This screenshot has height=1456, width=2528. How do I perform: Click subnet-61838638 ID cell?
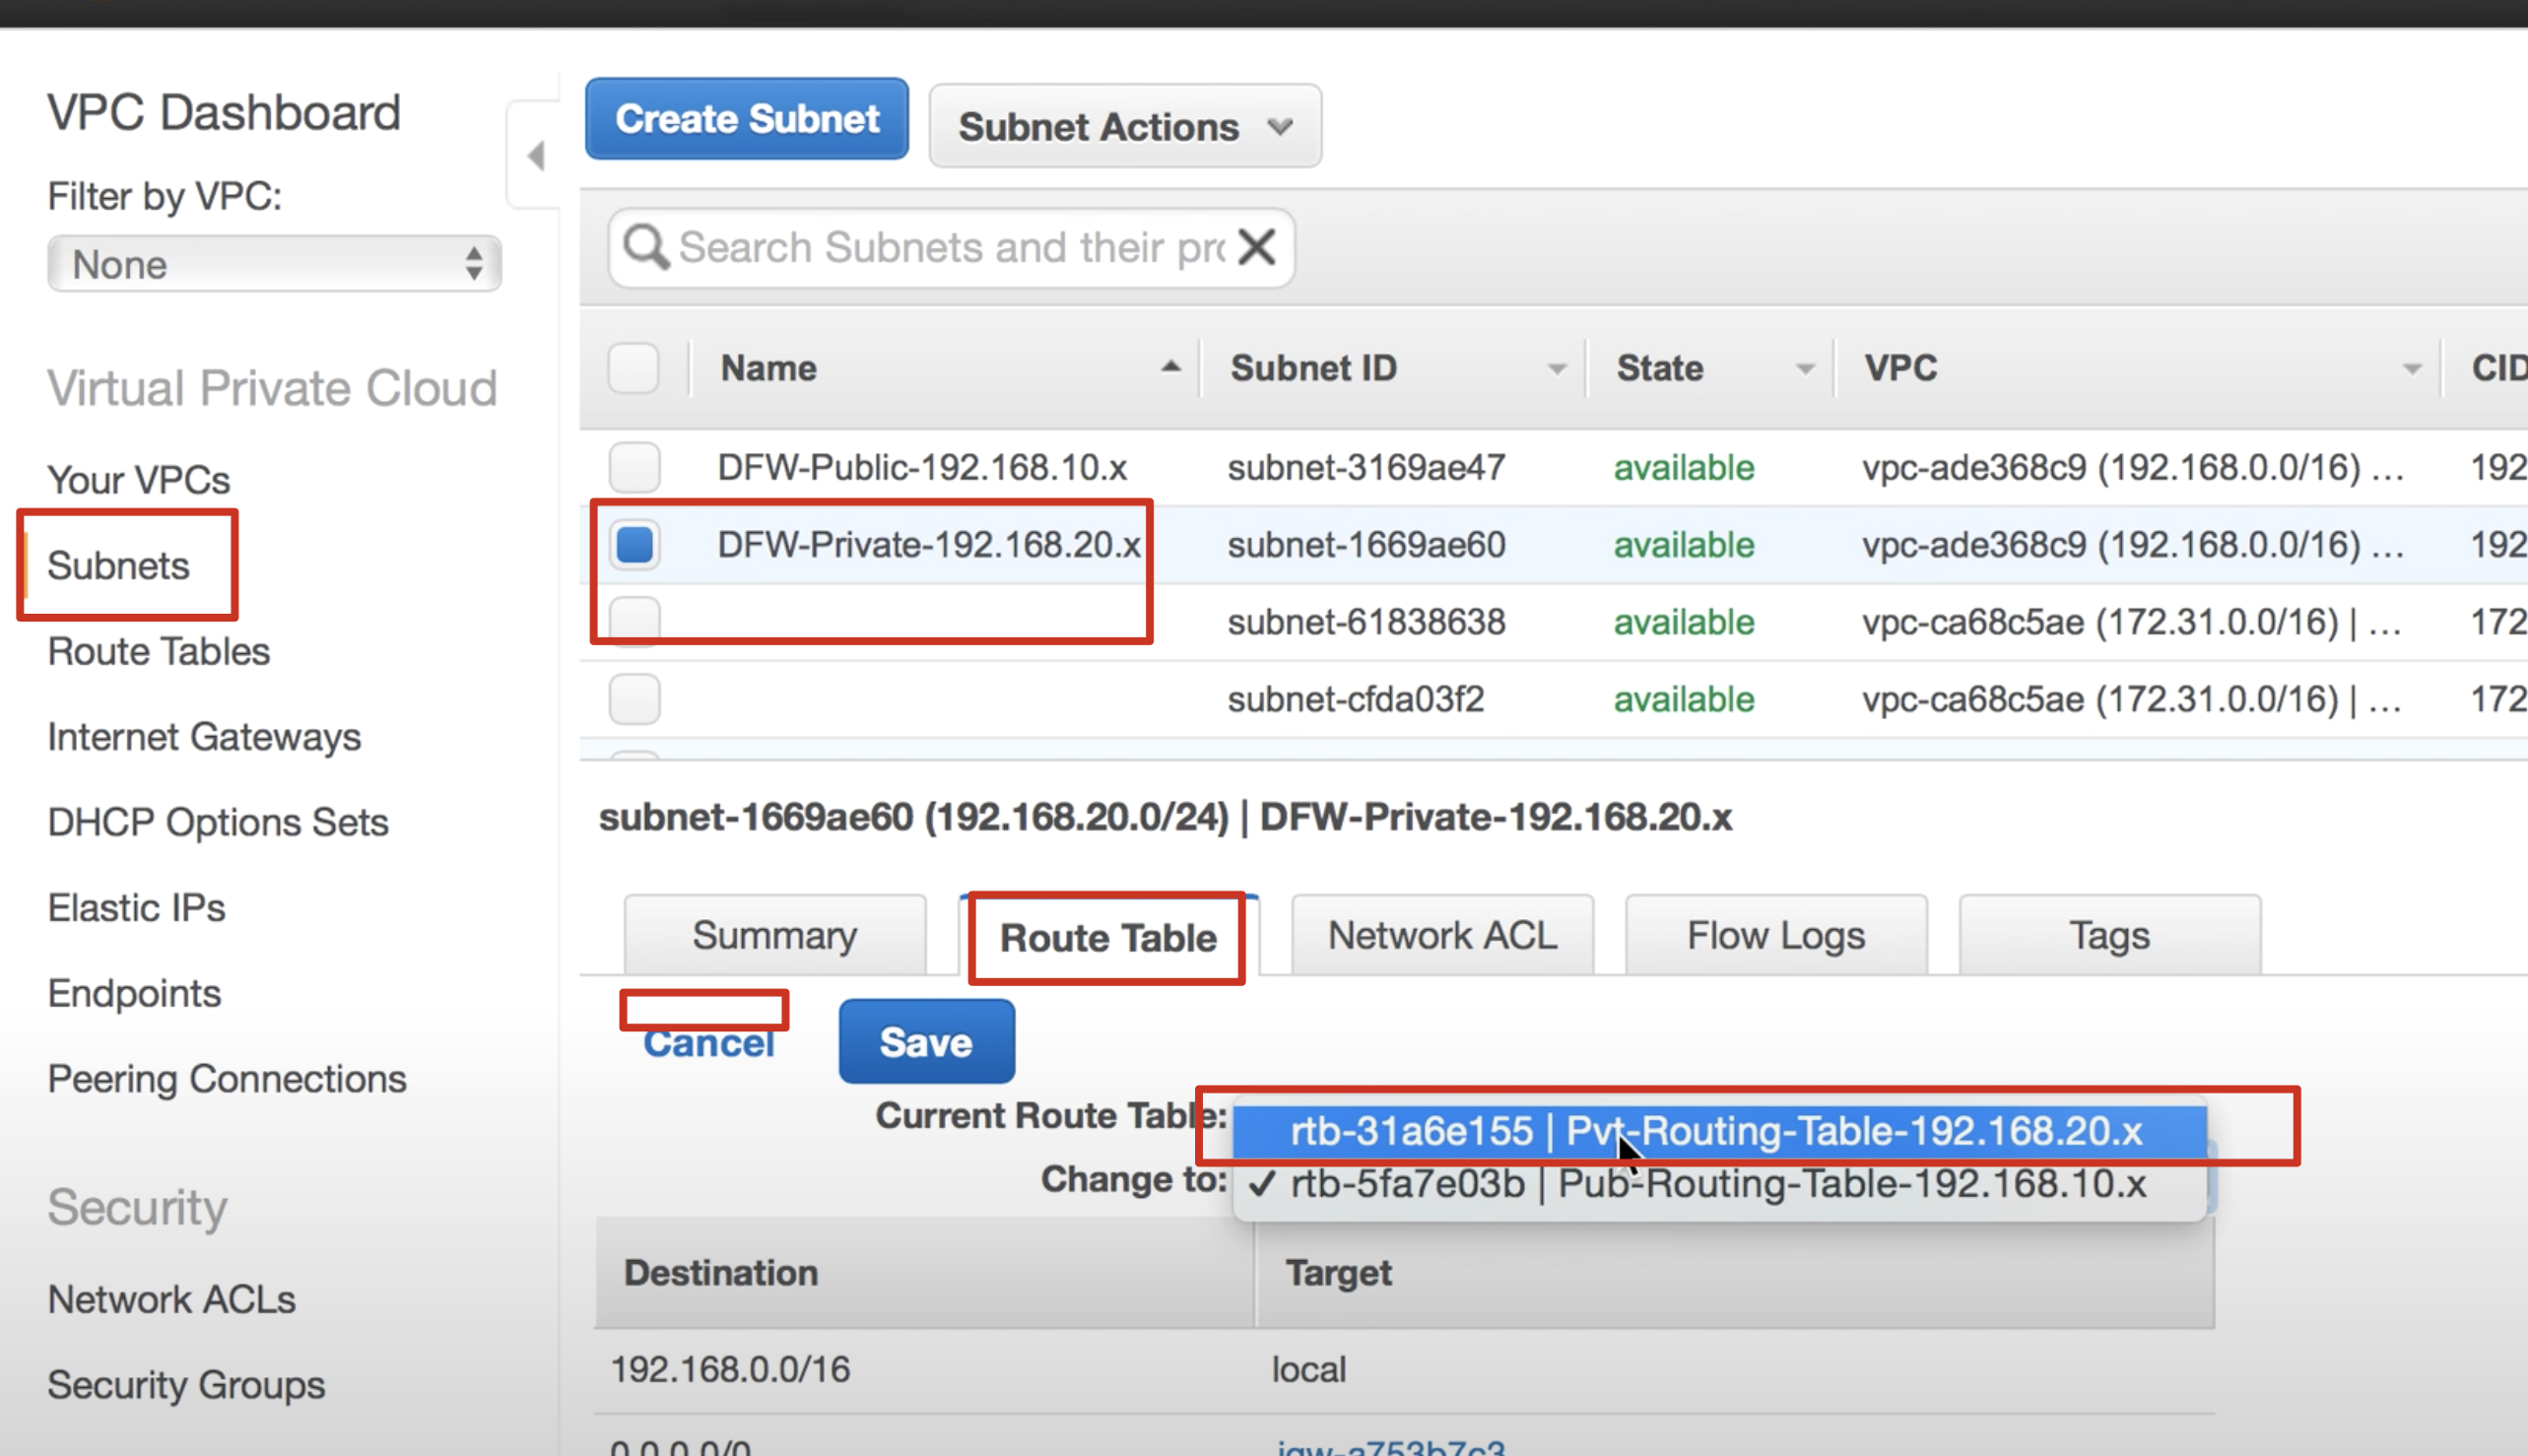tap(1366, 621)
